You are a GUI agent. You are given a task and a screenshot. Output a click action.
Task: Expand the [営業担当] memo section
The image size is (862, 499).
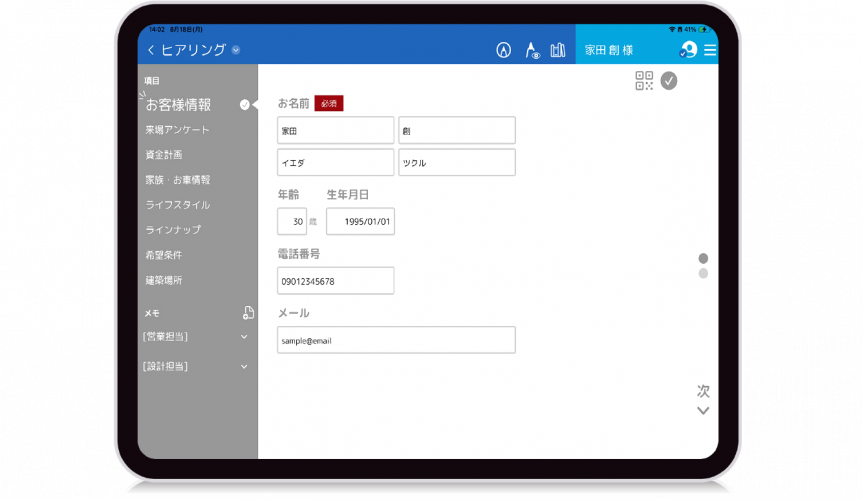(244, 337)
